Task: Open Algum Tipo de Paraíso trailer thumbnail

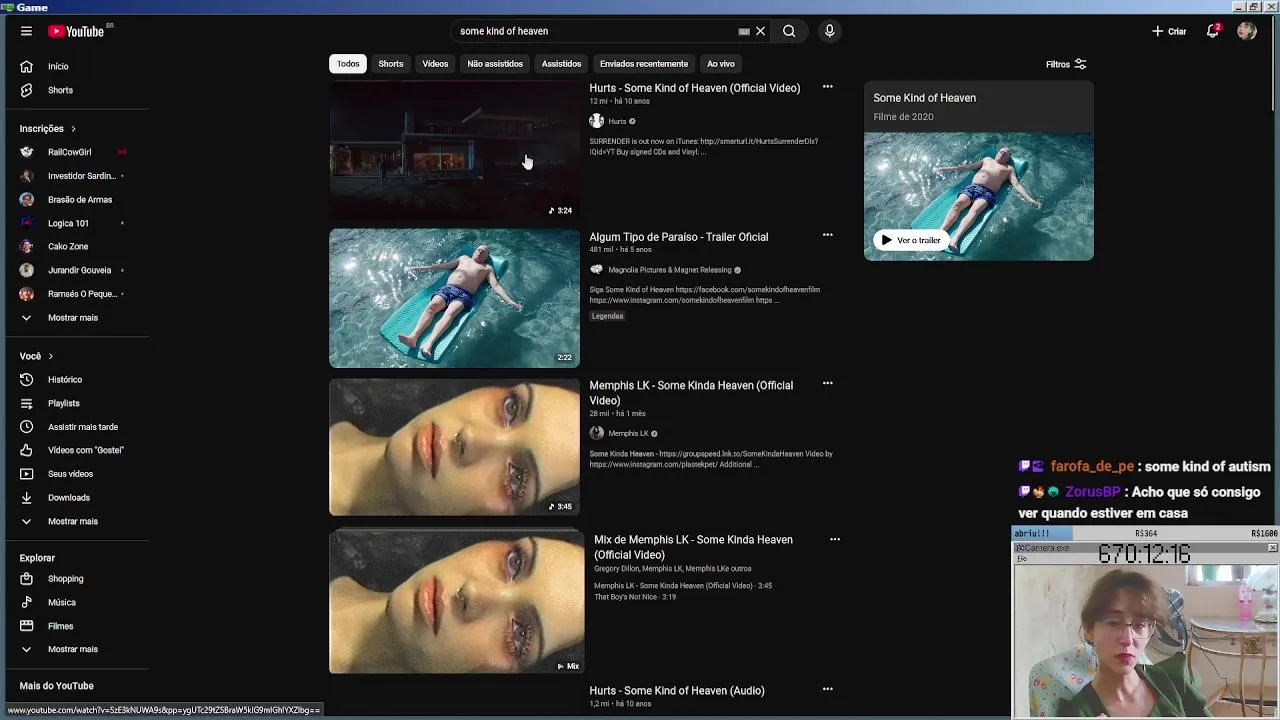Action: (x=454, y=298)
